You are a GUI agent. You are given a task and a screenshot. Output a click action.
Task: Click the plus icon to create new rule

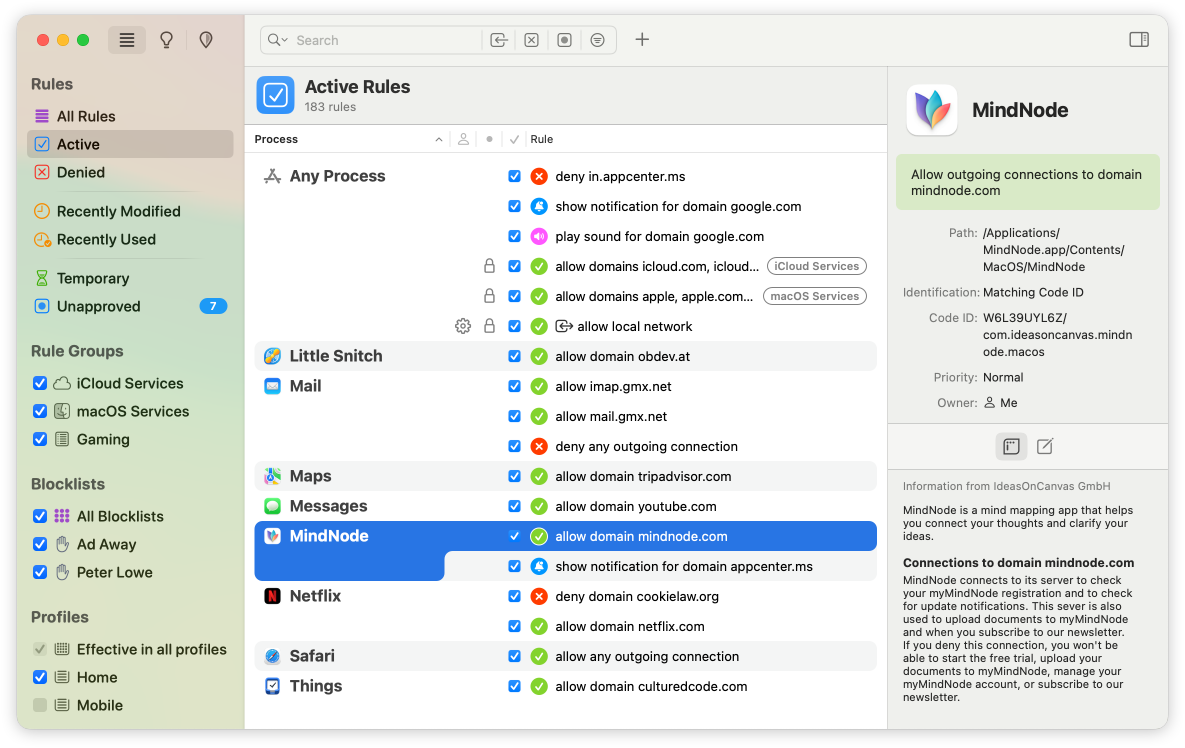[641, 40]
